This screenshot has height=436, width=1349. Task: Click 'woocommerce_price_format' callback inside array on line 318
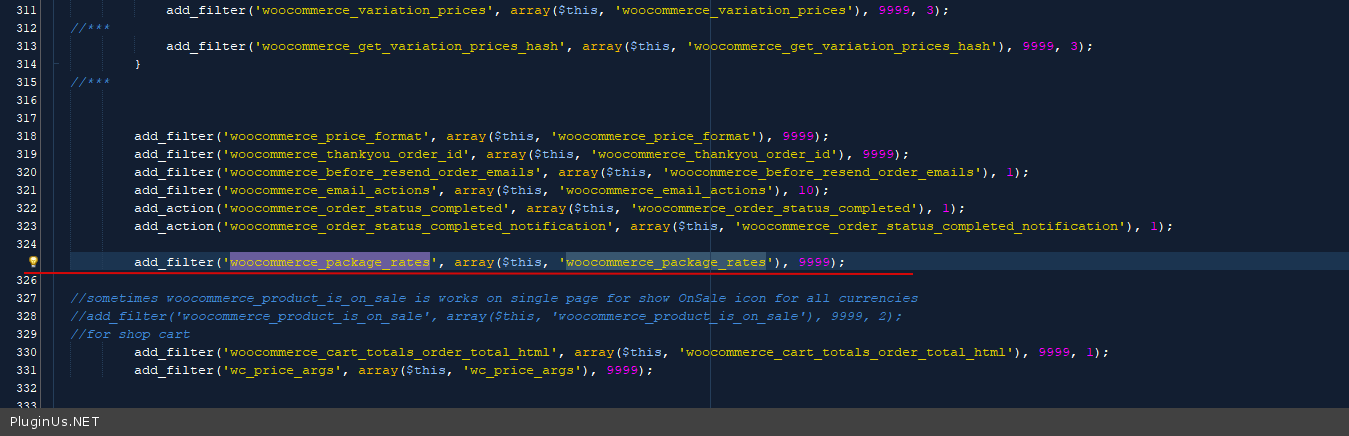point(654,136)
